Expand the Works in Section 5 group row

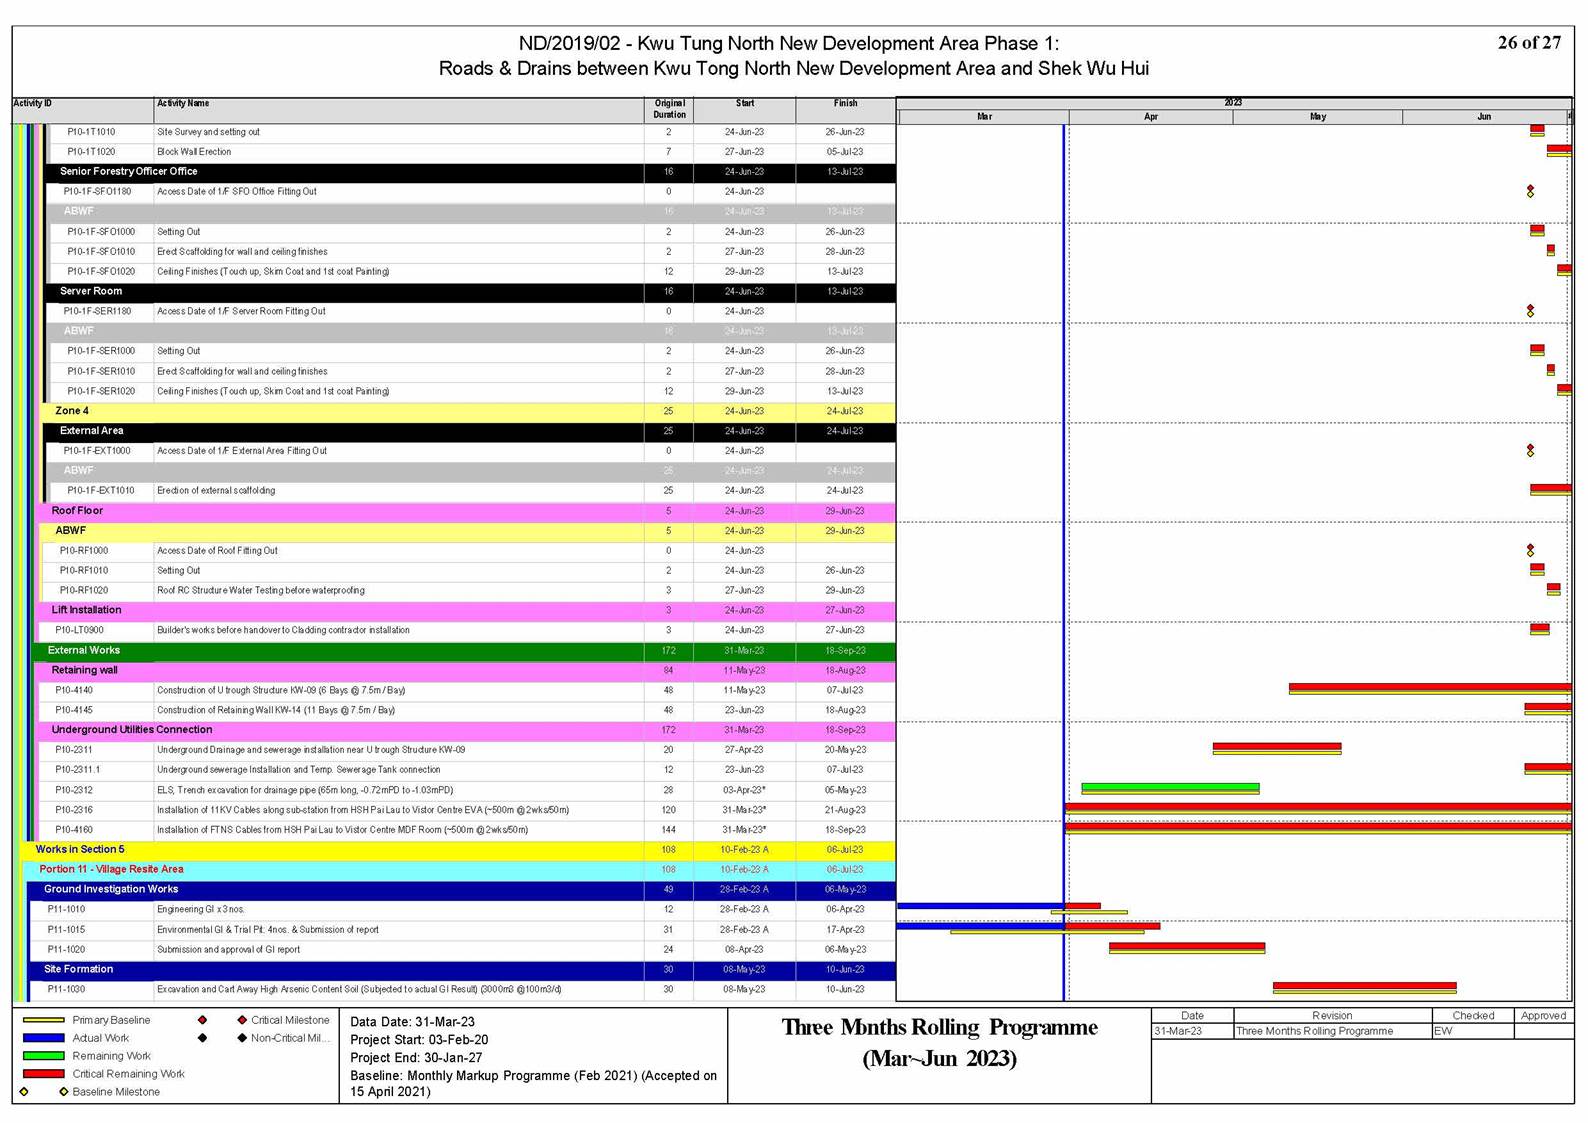tap(80, 850)
